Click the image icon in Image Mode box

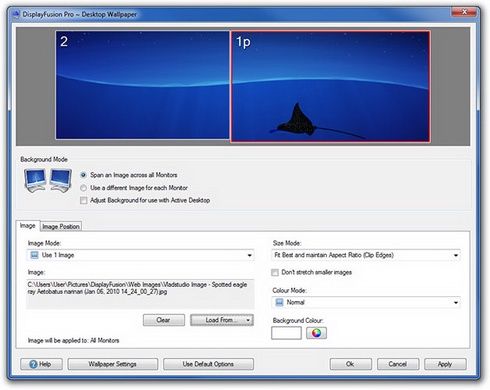point(34,255)
